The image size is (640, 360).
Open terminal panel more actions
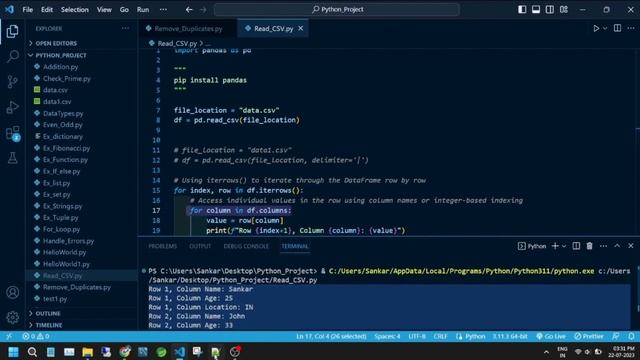pos(603,246)
